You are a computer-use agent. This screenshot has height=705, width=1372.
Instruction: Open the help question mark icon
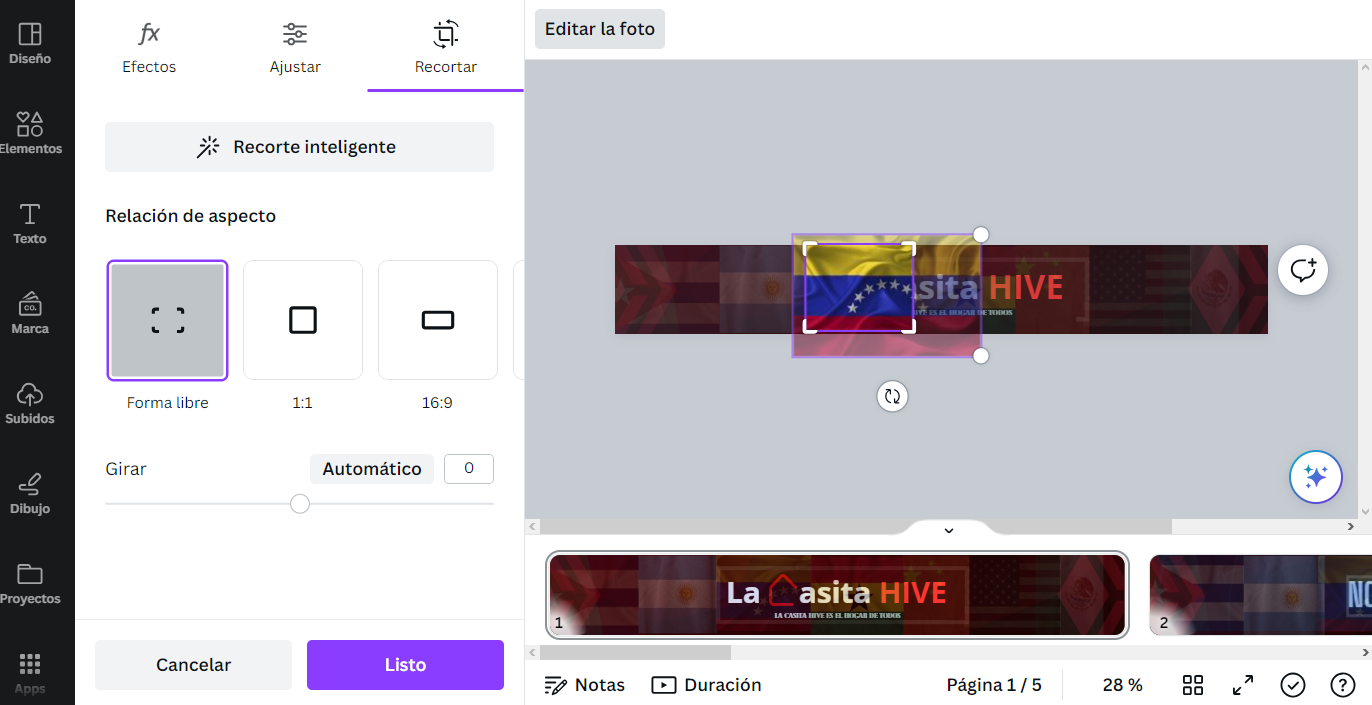coord(1343,685)
